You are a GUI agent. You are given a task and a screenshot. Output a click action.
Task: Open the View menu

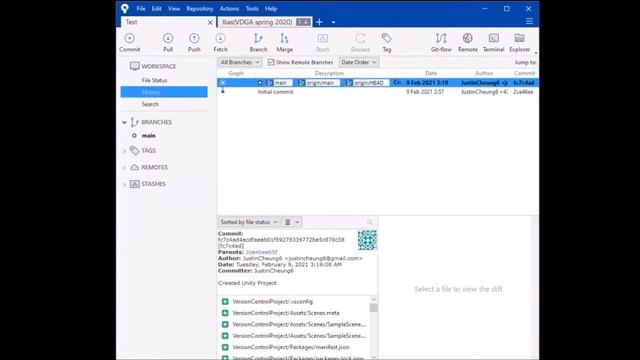[x=174, y=9]
